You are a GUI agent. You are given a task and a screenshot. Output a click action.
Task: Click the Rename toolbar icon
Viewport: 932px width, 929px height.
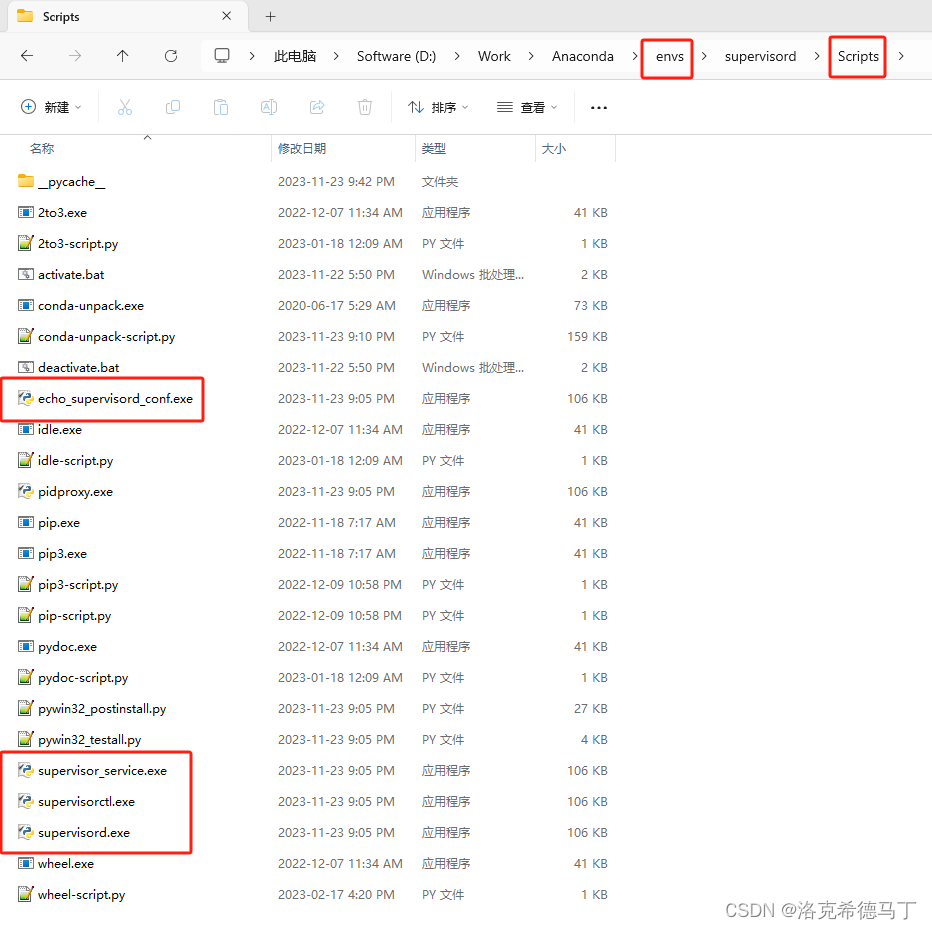[269, 107]
